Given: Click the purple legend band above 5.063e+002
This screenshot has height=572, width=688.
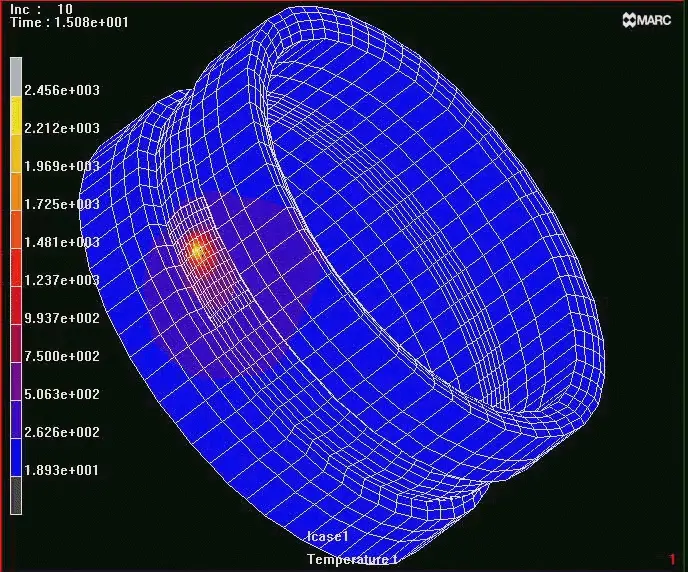Looking at the screenshot, I should coord(16,381).
